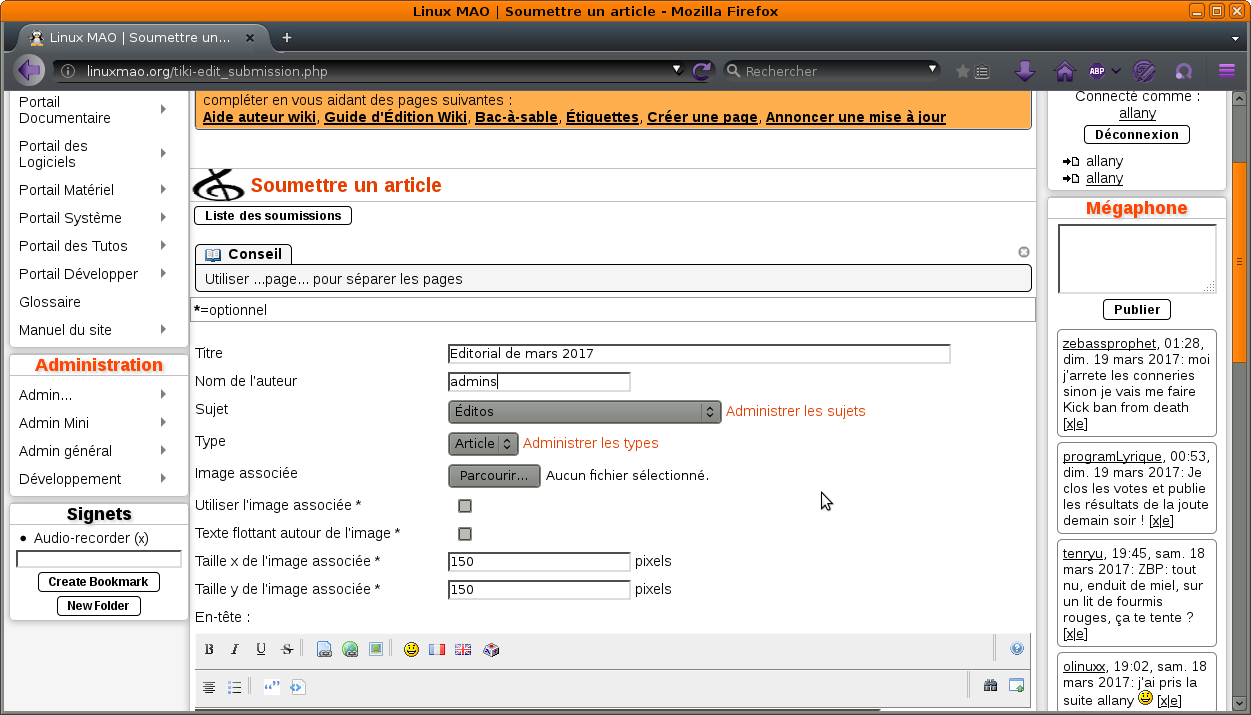
Task: Open the editor help question-mark icon
Action: (1017, 649)
